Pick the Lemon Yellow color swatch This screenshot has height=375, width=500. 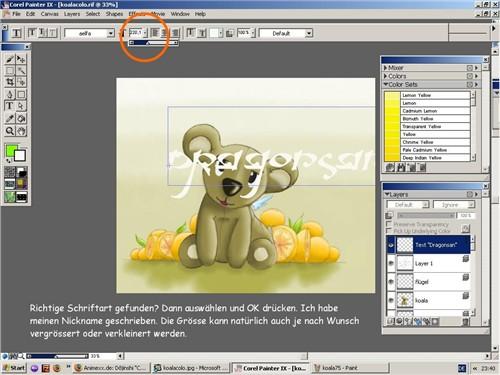click(x=428, y=95)
